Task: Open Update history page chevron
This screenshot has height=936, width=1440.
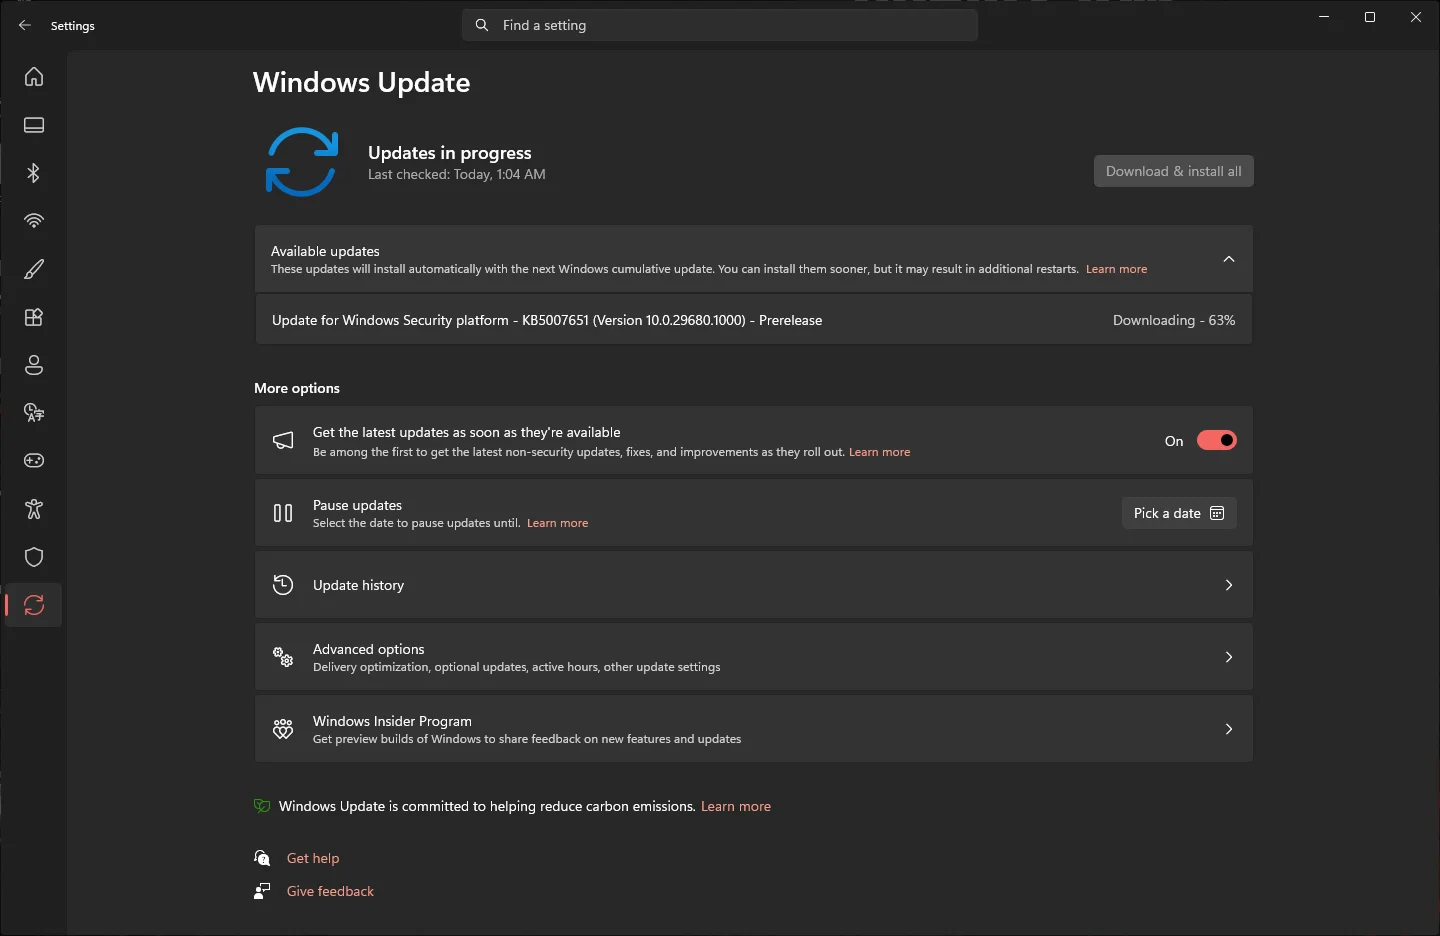Action: [1229, 585]
